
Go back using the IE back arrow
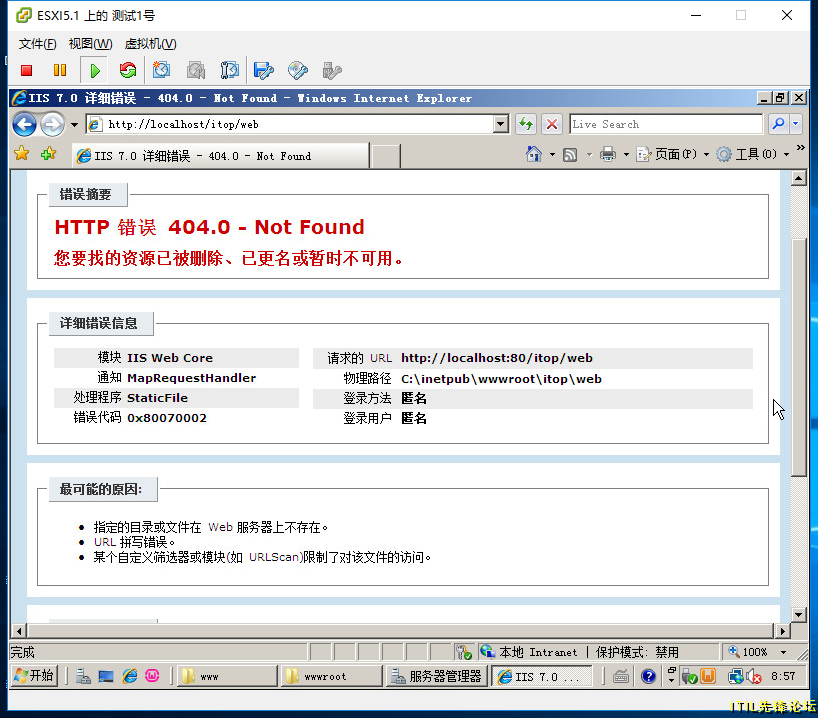tap(25, 124)
